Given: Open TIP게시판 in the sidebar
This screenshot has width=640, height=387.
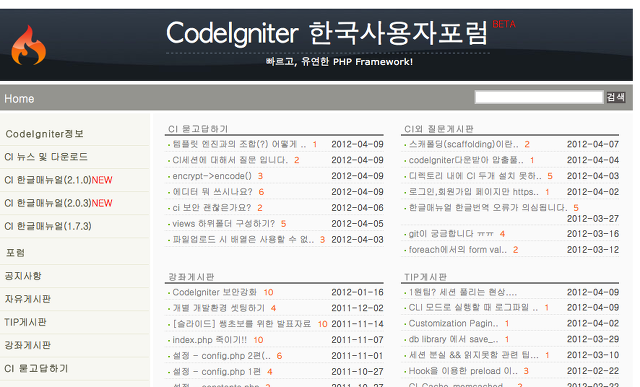Looking at the screenshot, I should coord(25,322).
